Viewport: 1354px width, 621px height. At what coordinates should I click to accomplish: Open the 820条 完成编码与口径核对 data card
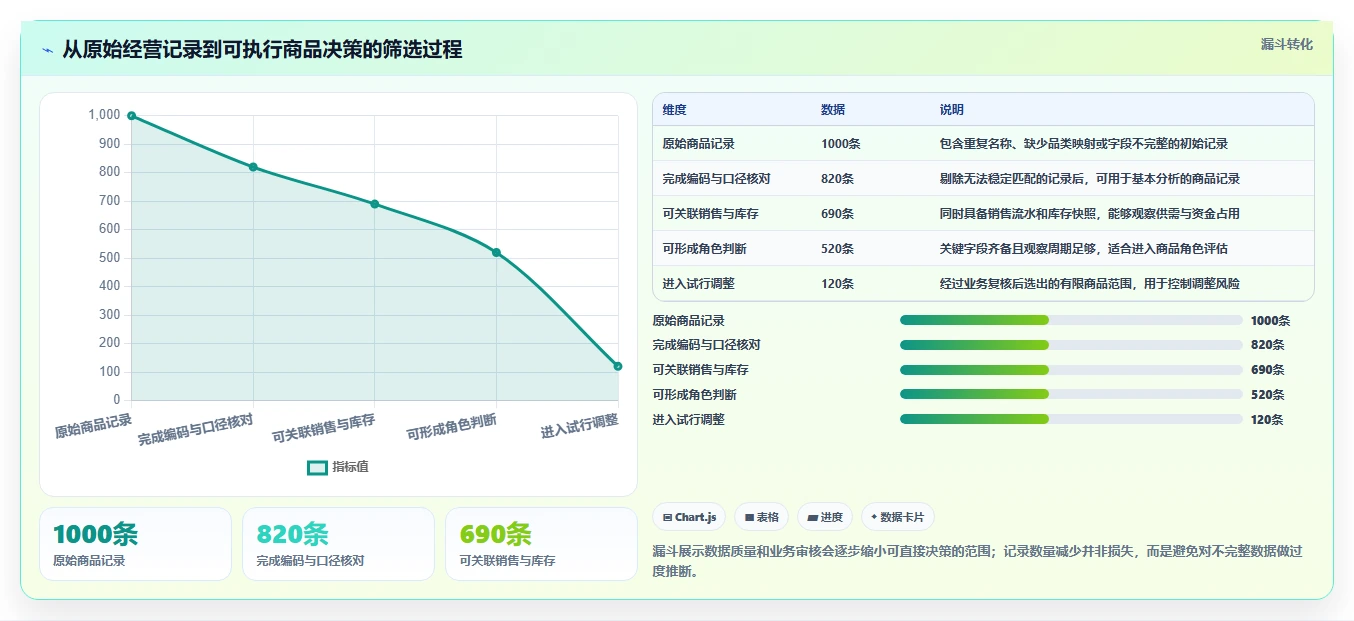(x=338, y=544)
